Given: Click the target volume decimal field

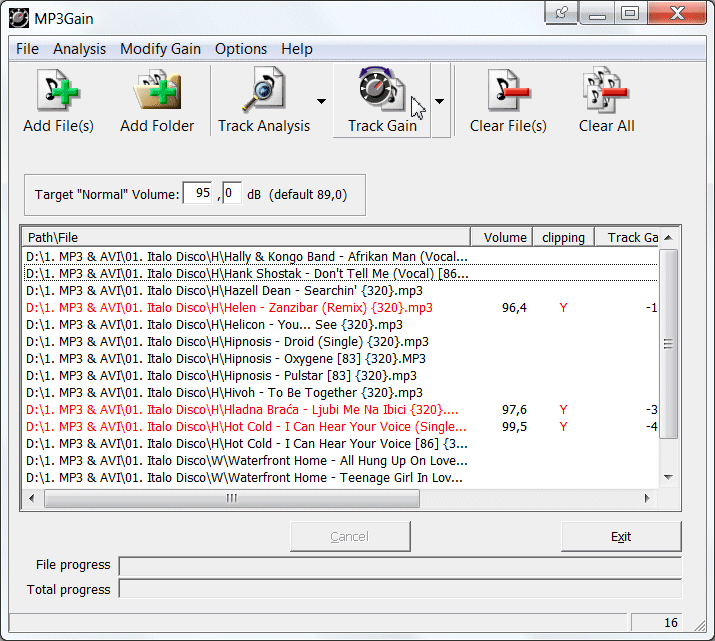Looking at the screenshot, I should [232, 193].
